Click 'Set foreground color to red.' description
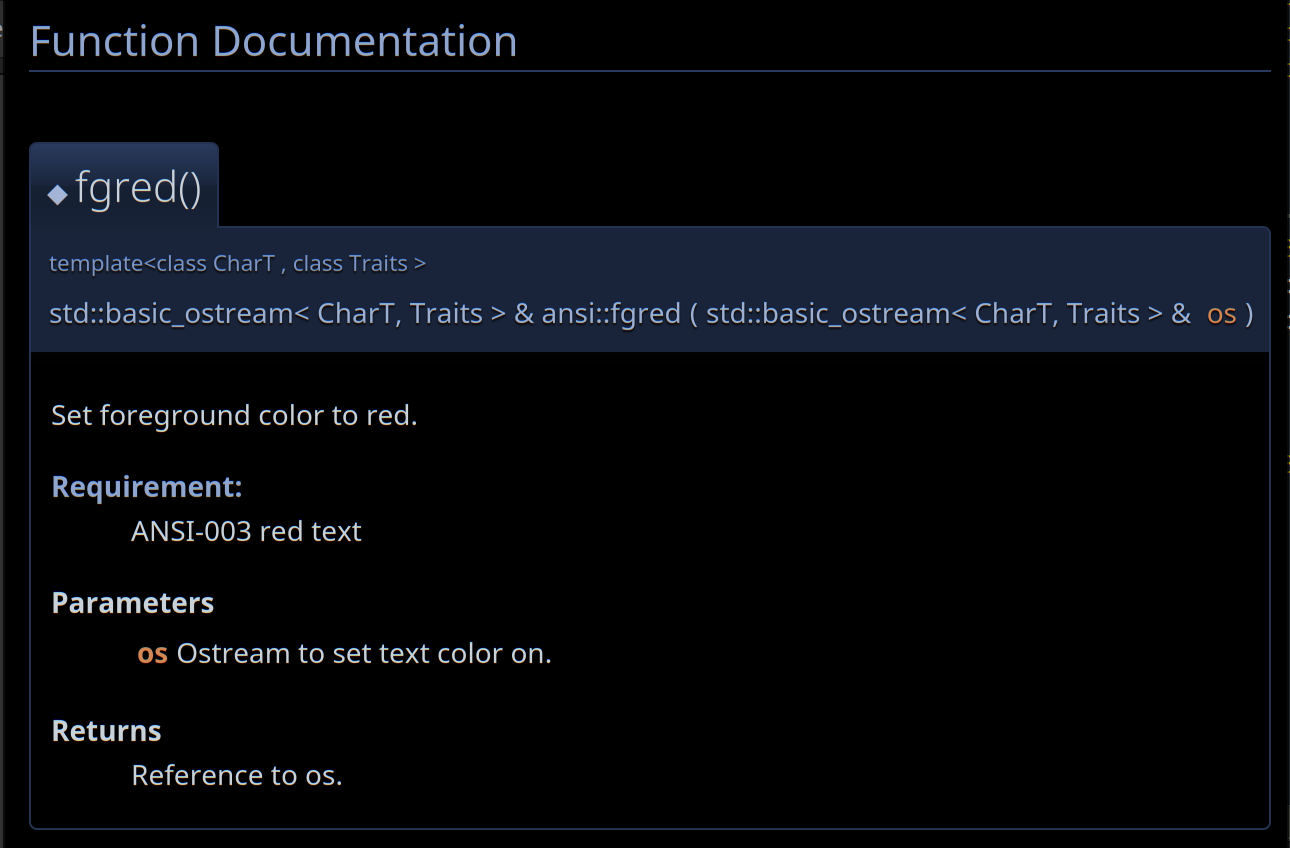Viewport: 1290px width, 848px height. [234, 415]
